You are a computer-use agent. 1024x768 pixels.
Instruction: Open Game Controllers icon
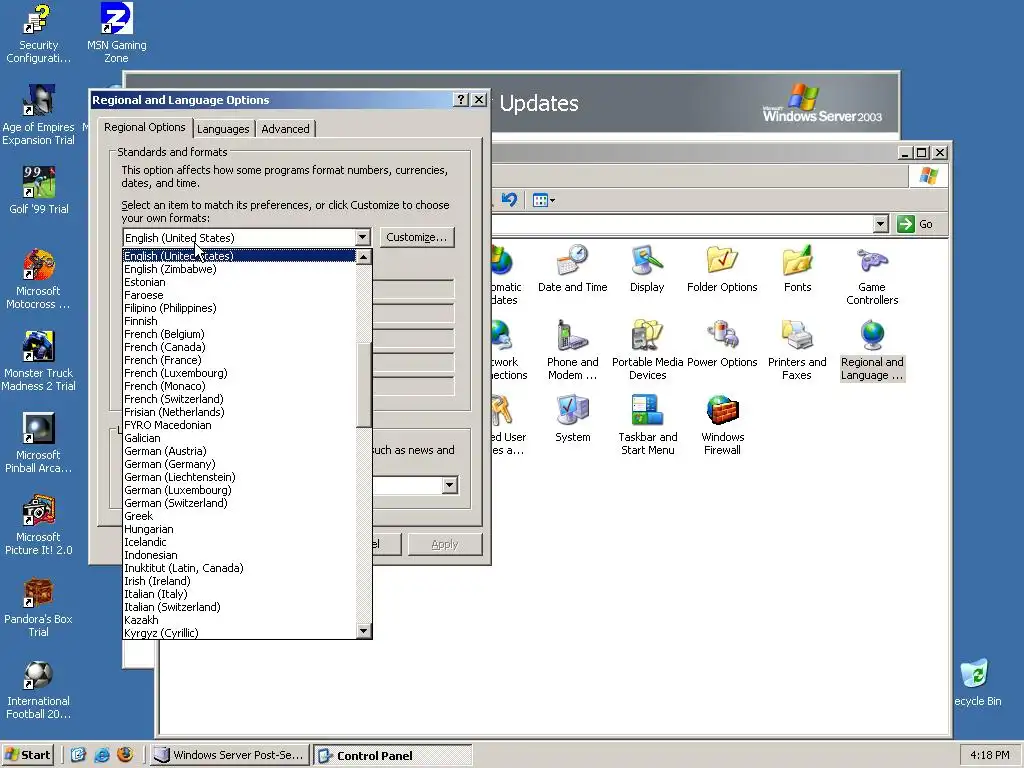point(872,275)
